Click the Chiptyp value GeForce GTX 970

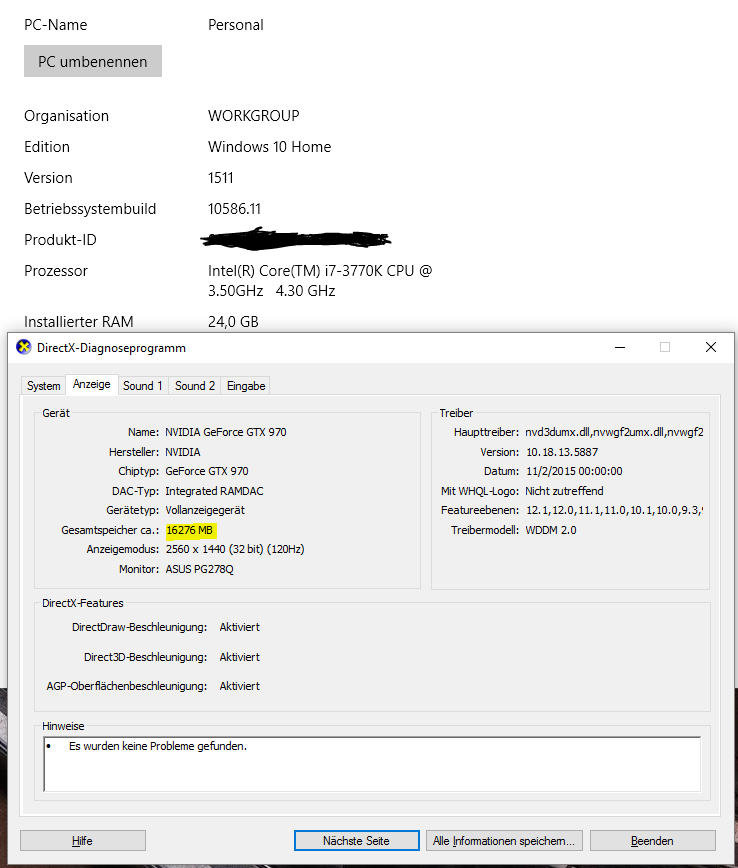pyautogui.click(x=207, y=471)
